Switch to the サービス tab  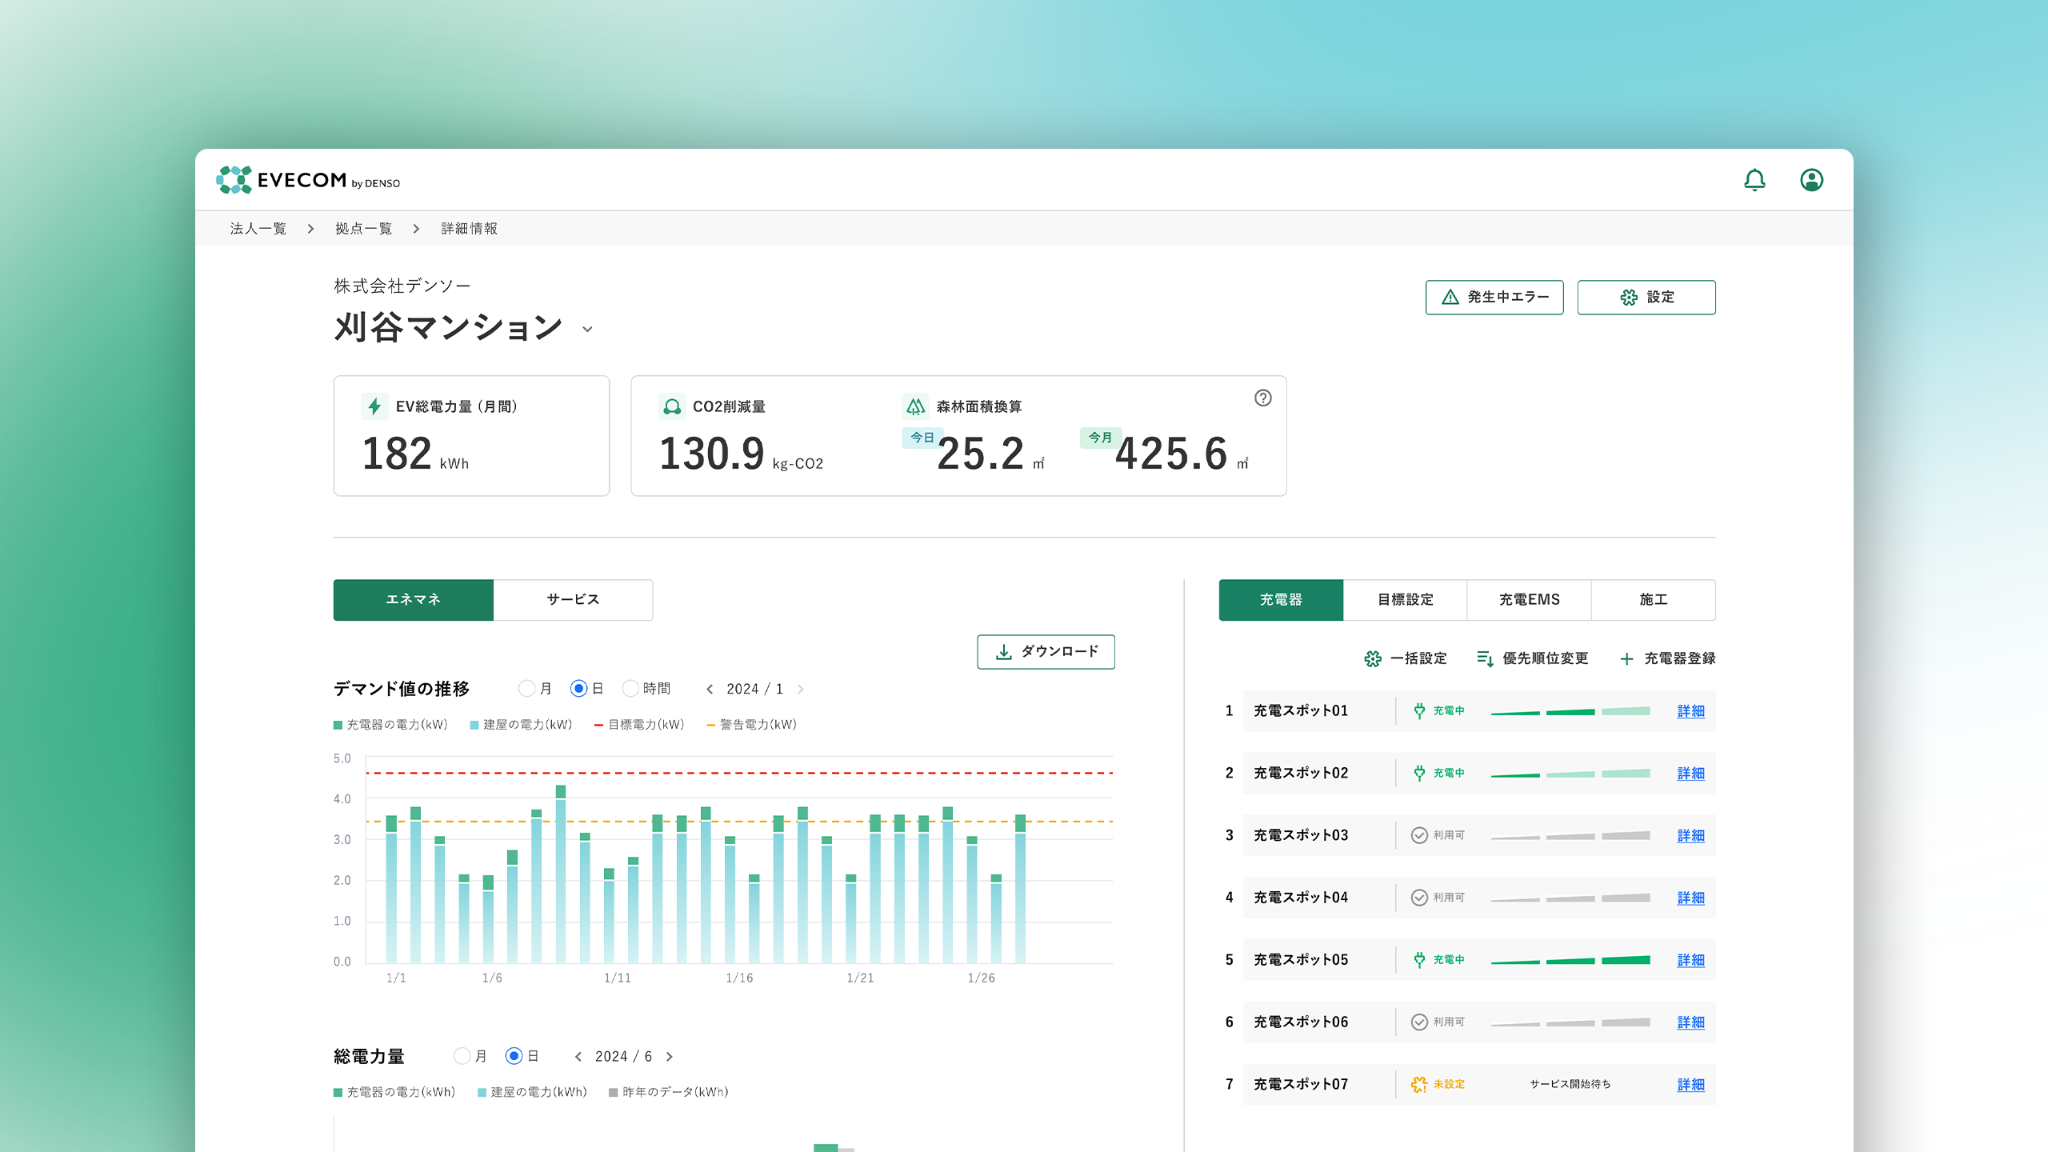coord(573,600)
